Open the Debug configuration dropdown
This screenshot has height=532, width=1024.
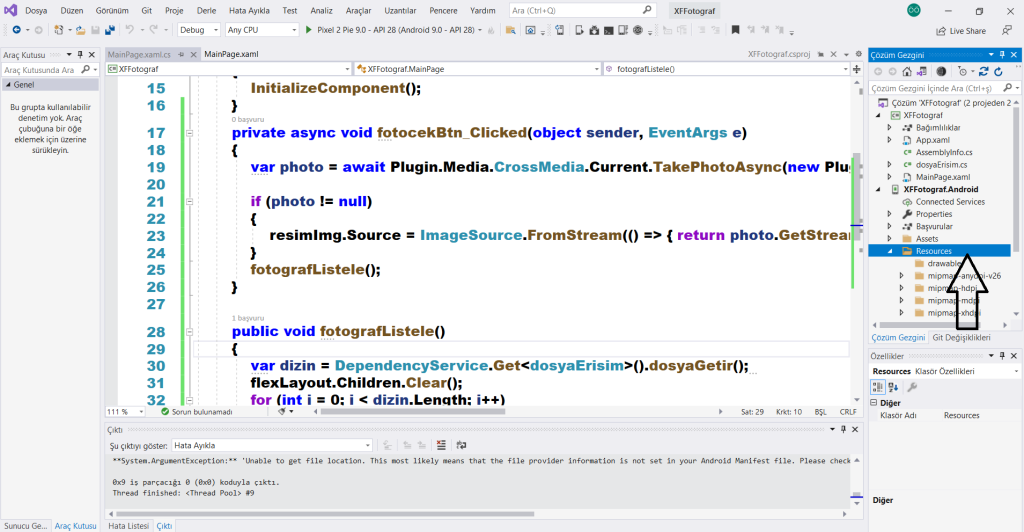click(x=198, y=30)
